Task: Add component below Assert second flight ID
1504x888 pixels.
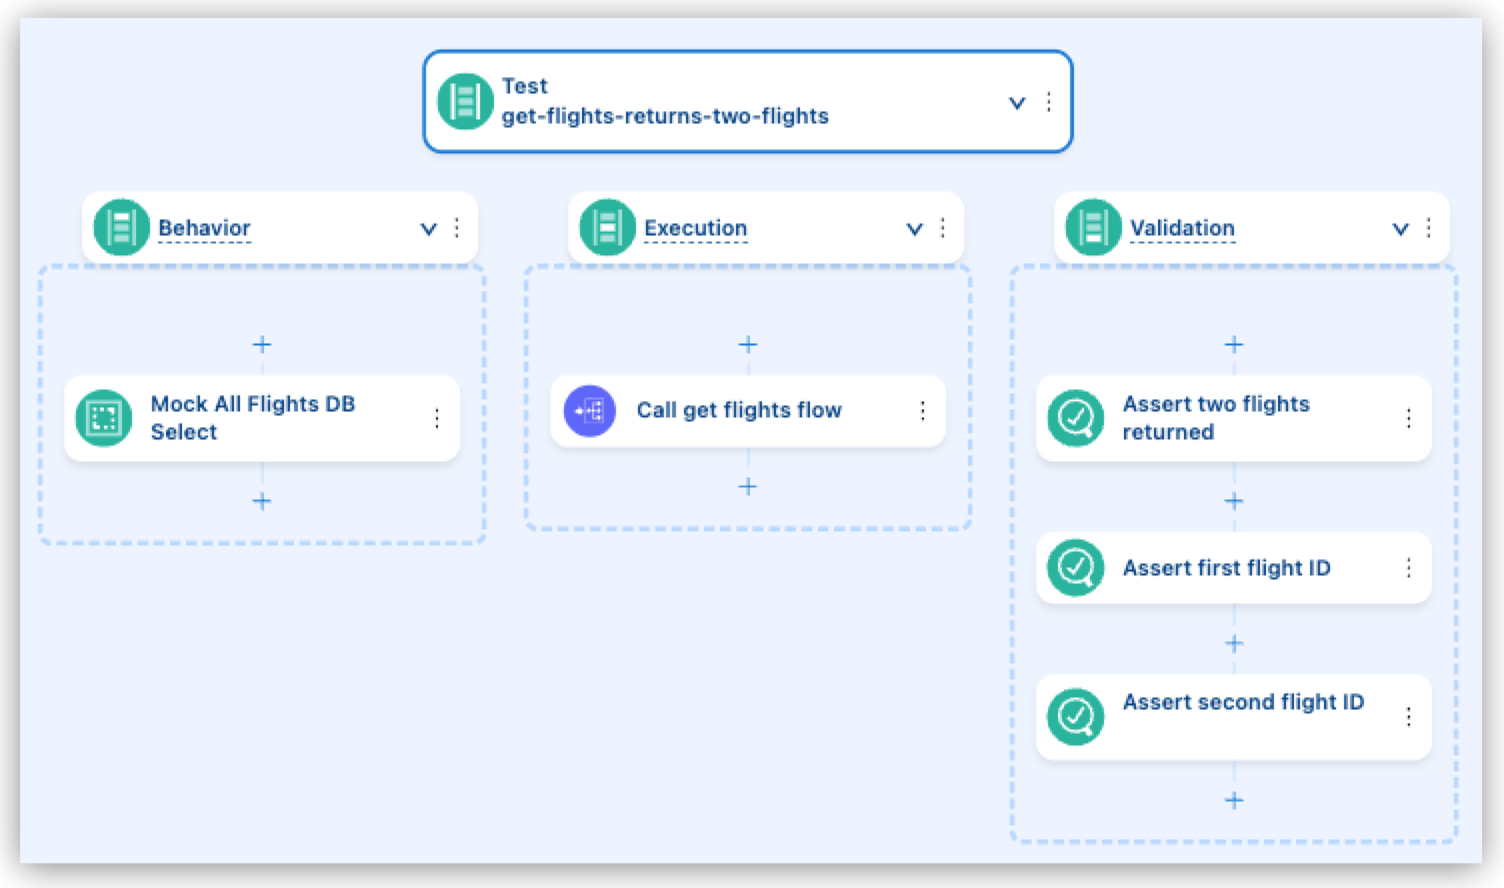Action: pos(1234,800)
